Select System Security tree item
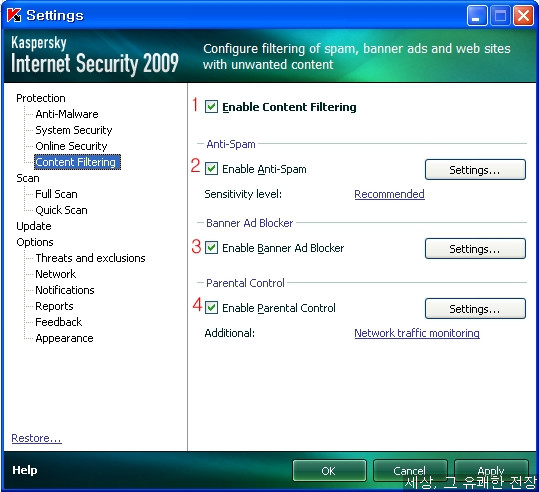 pos(74,130)
